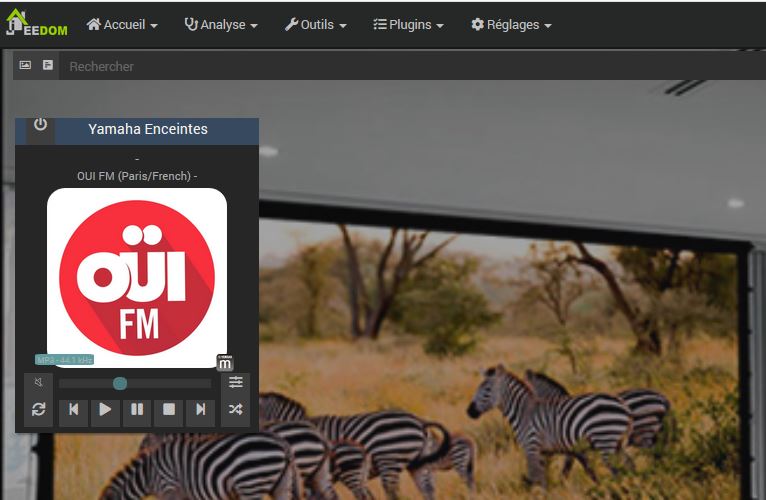Open the Outils menu
This screenshot has height=500, width=766.
(x=316, y=24)
